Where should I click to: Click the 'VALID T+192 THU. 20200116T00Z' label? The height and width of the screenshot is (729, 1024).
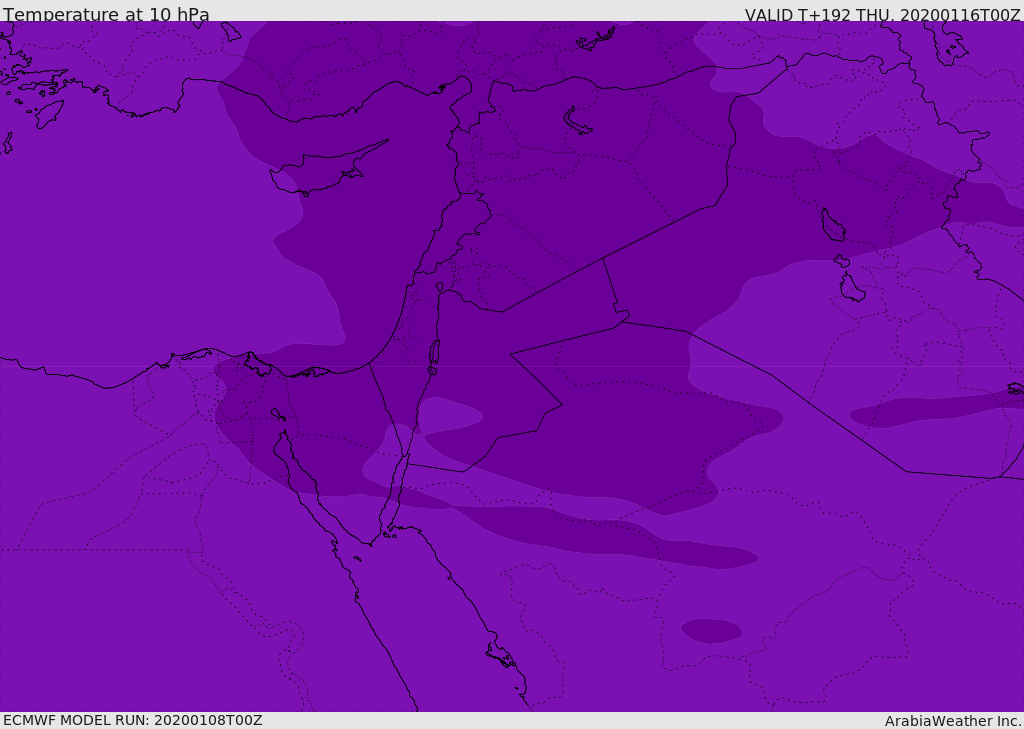pos(883,14)
